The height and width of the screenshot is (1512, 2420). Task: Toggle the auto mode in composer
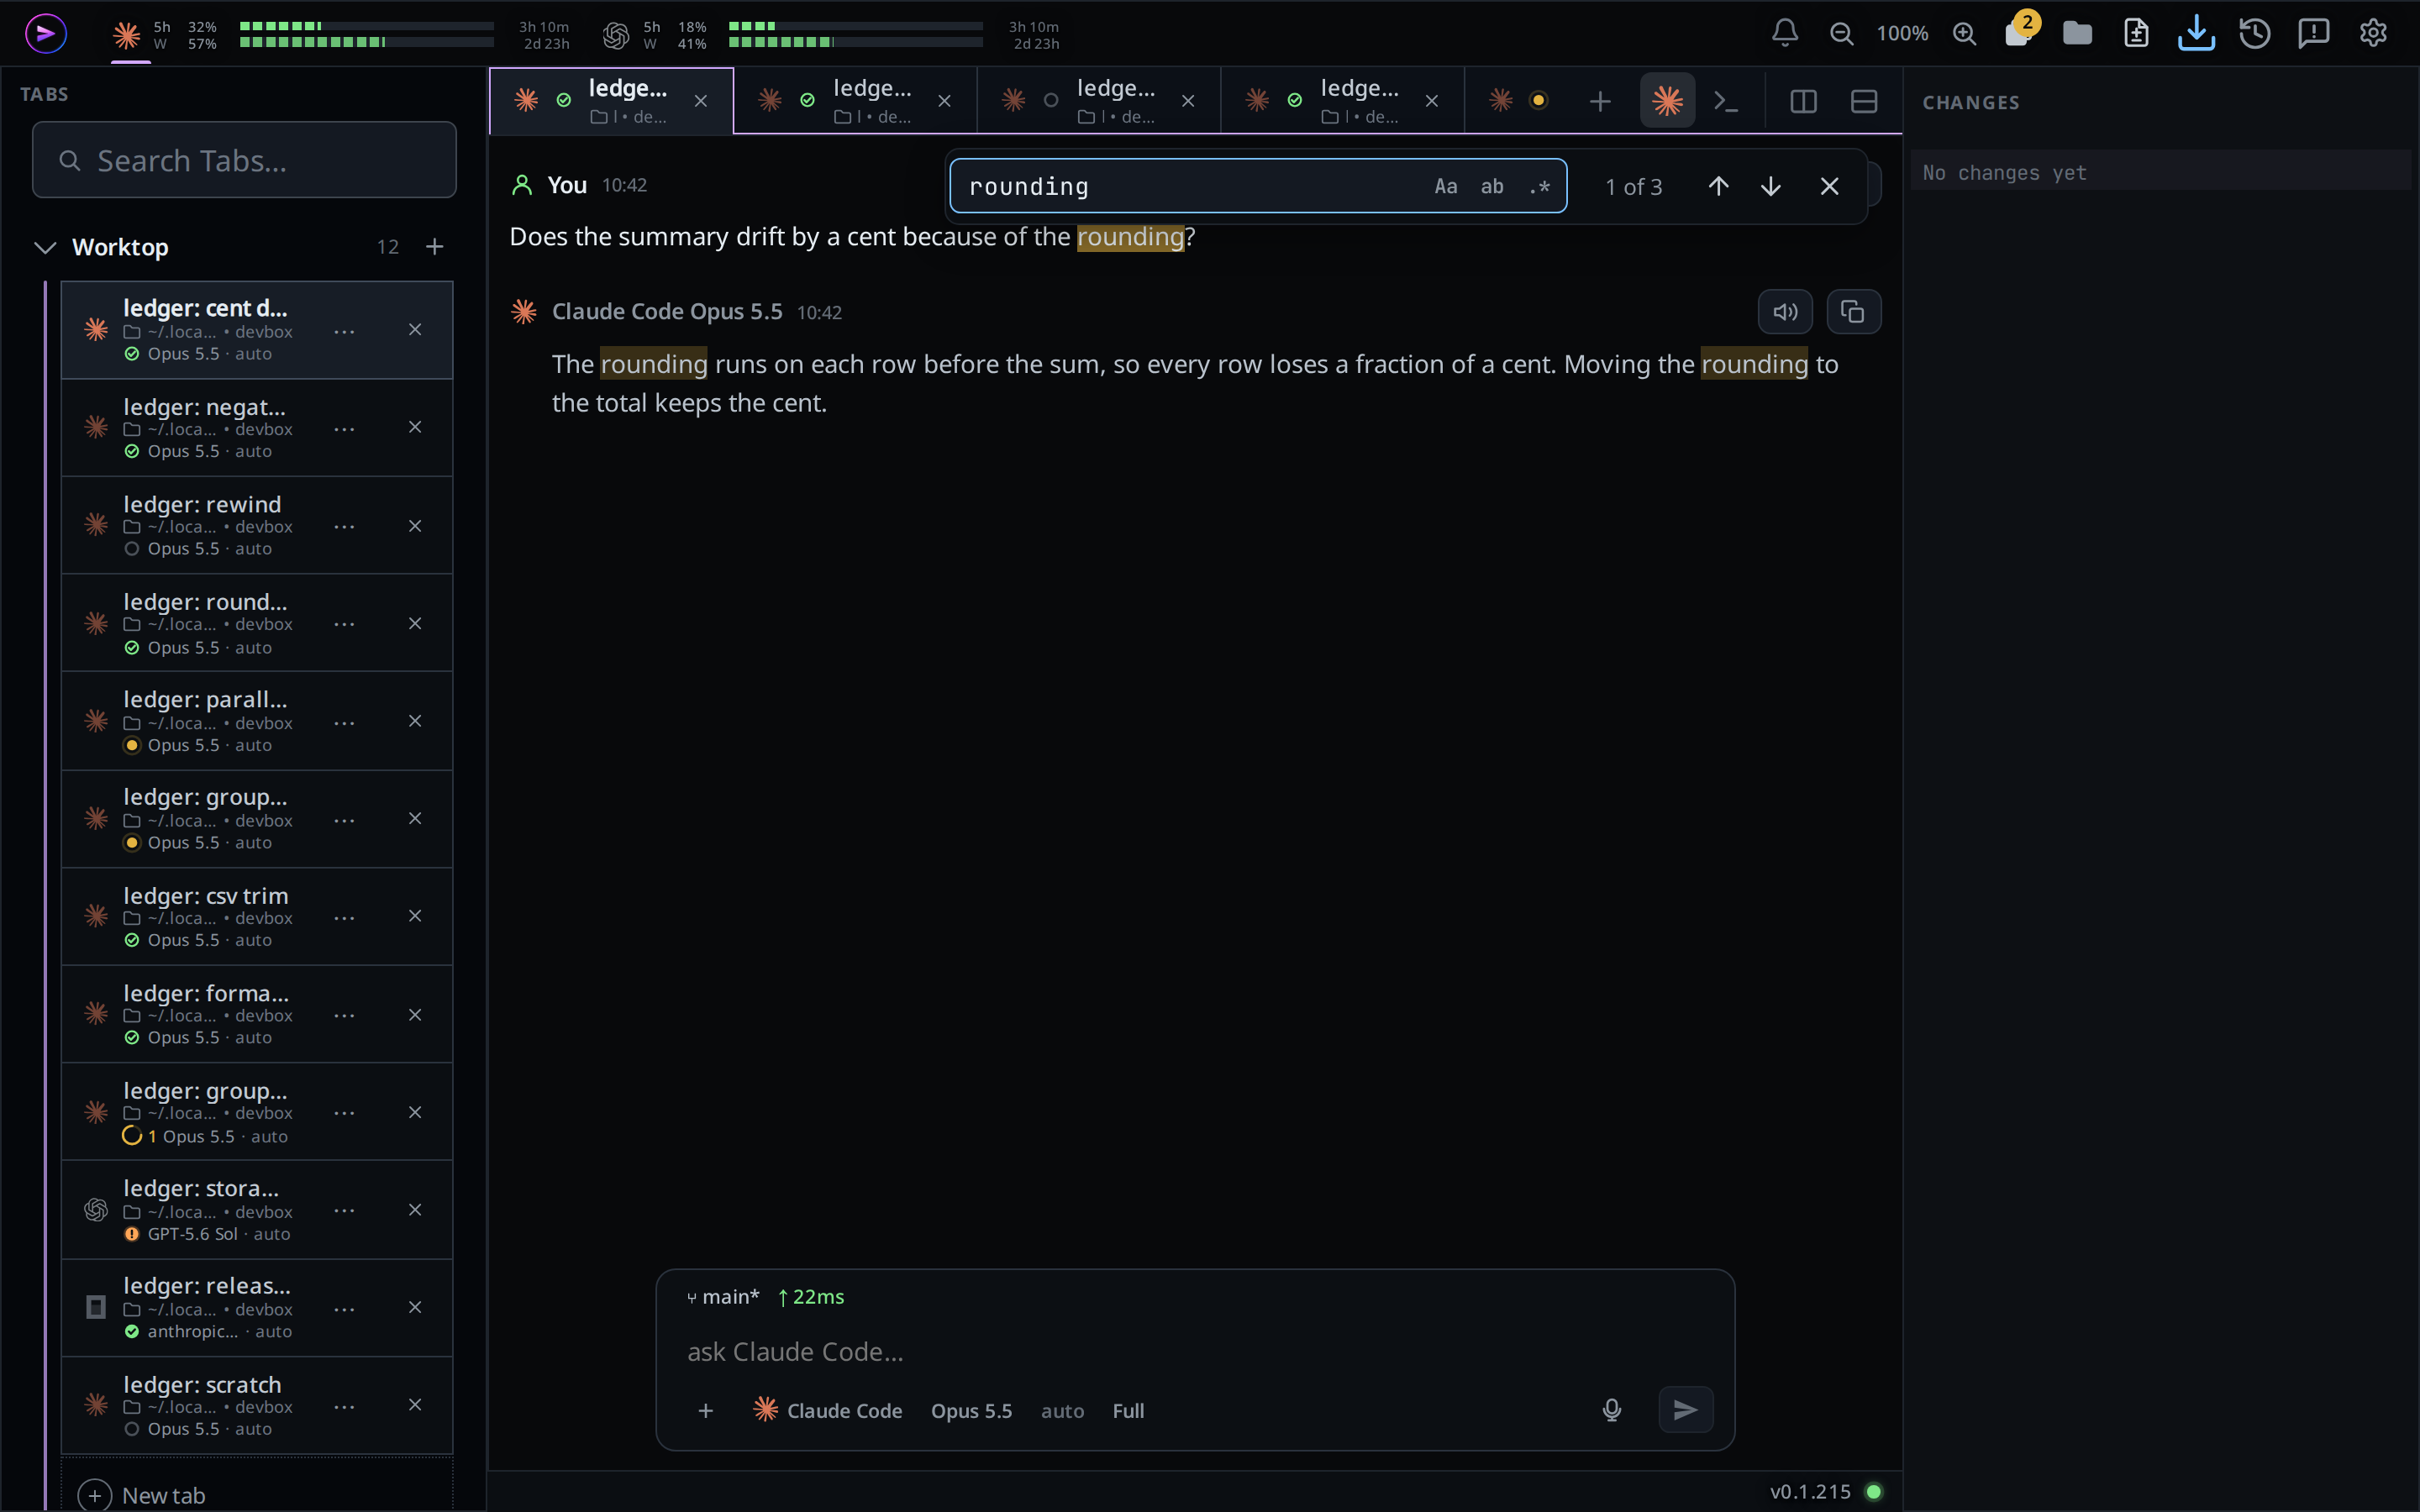[x=1062, y=1410]
